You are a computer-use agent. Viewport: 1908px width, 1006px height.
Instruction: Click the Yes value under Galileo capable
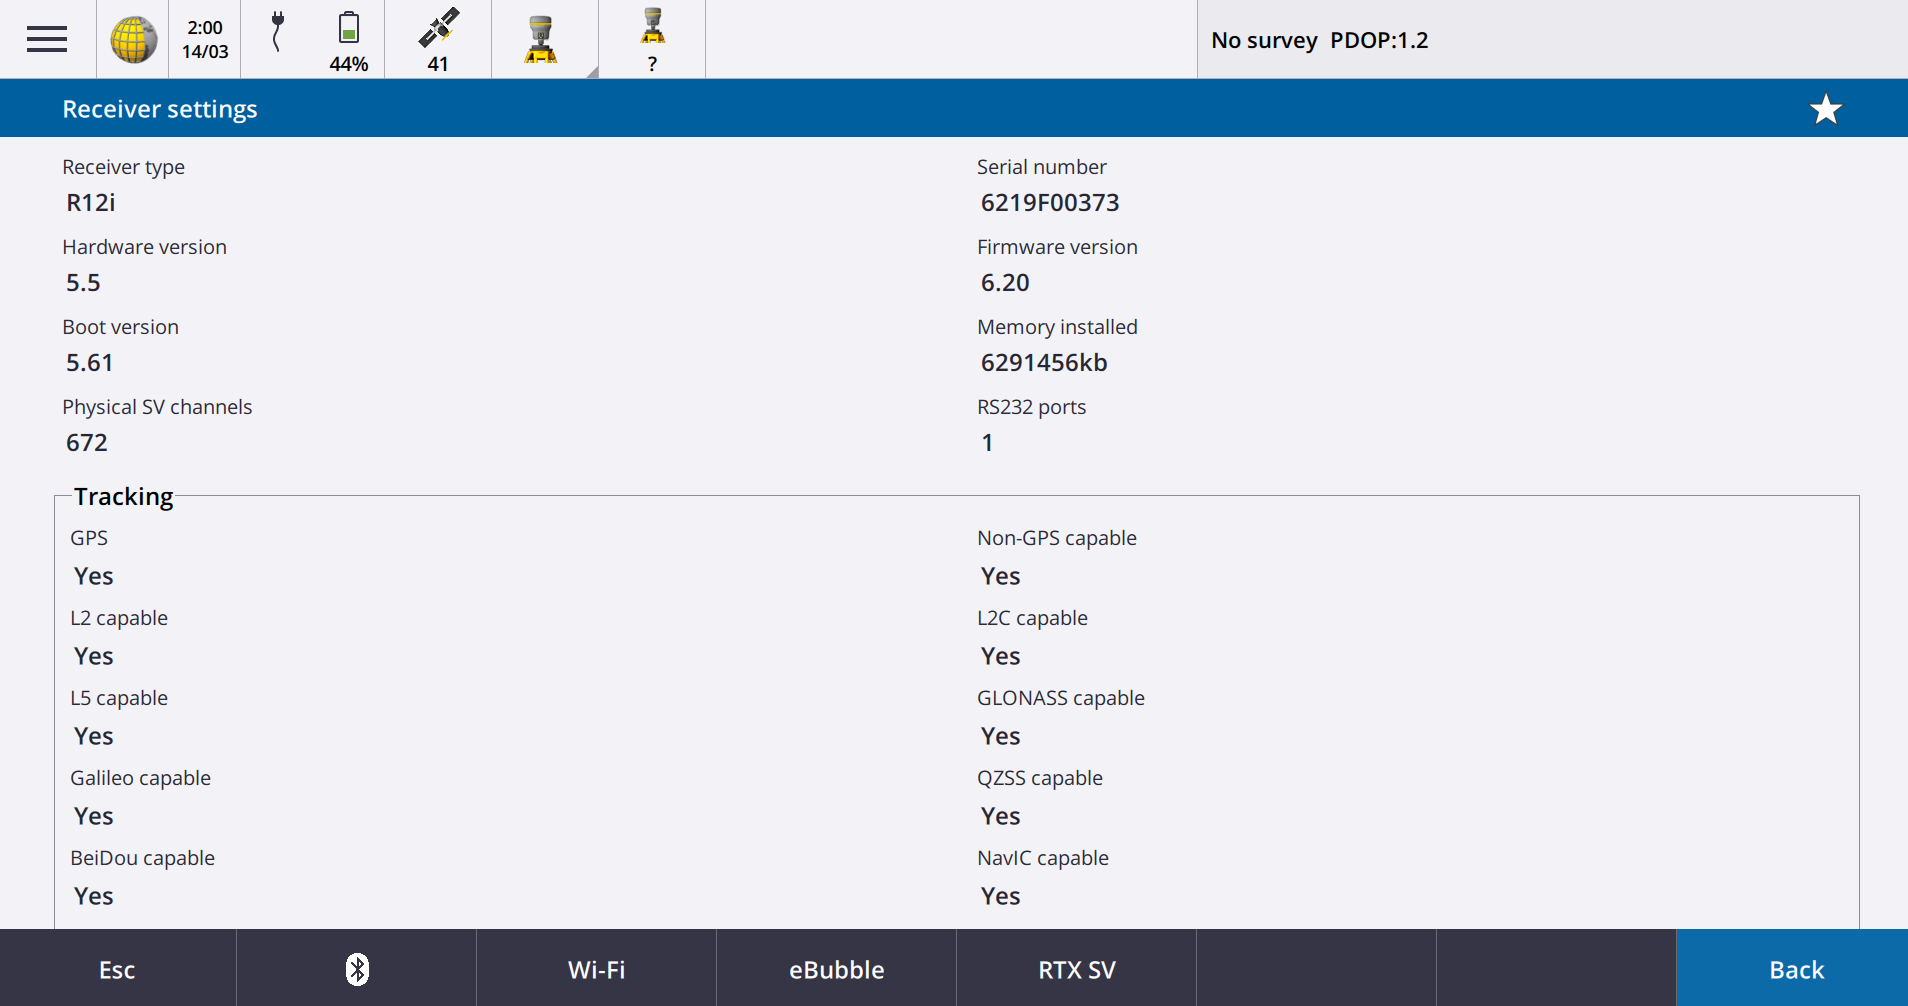[94, 817]
